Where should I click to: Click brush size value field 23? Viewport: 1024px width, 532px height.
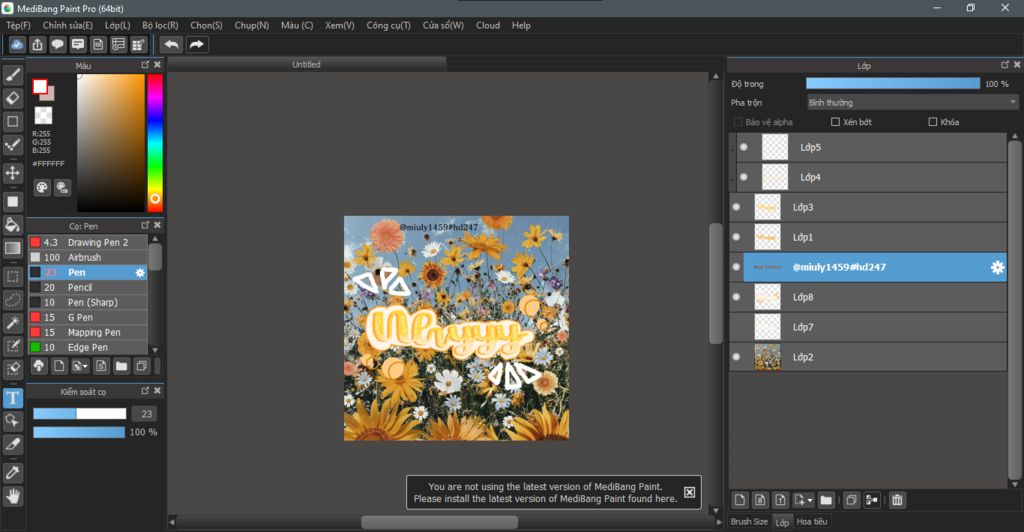[144, 414]
